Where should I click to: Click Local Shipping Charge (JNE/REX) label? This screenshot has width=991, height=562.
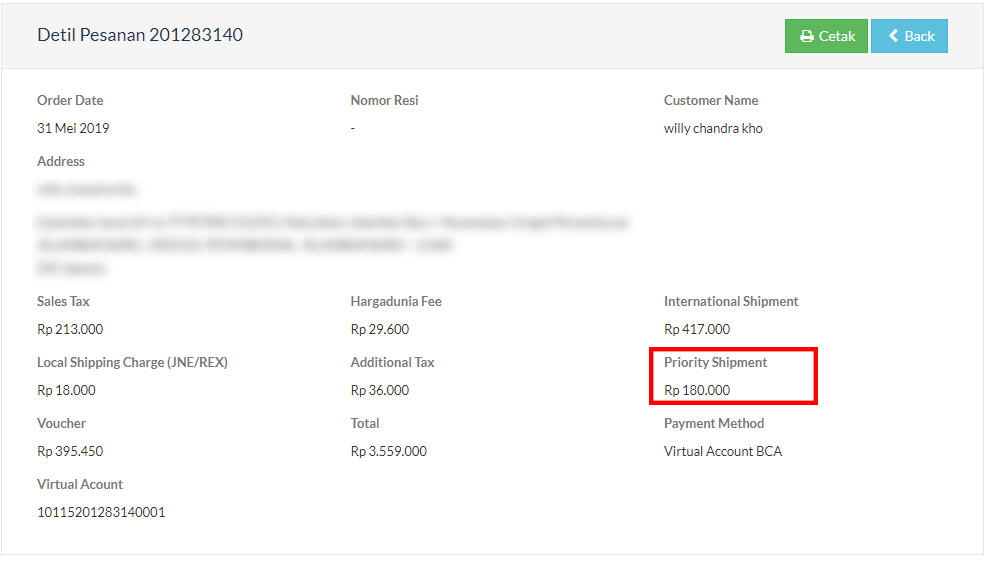point(132,362)
